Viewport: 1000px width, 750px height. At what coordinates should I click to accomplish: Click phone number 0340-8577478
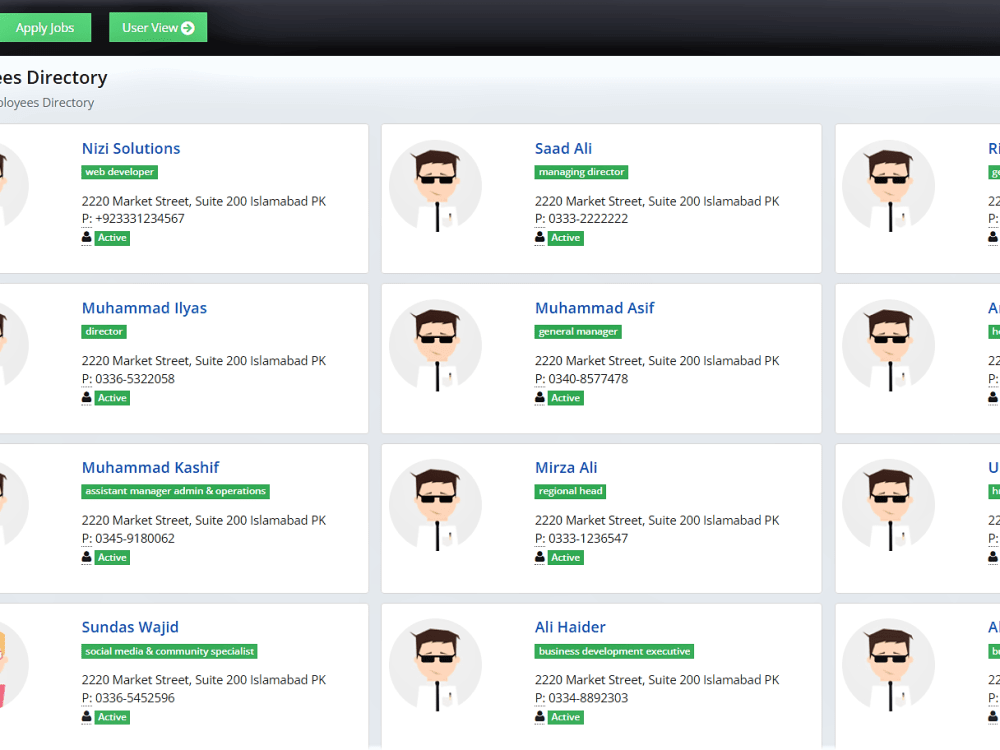588,379
